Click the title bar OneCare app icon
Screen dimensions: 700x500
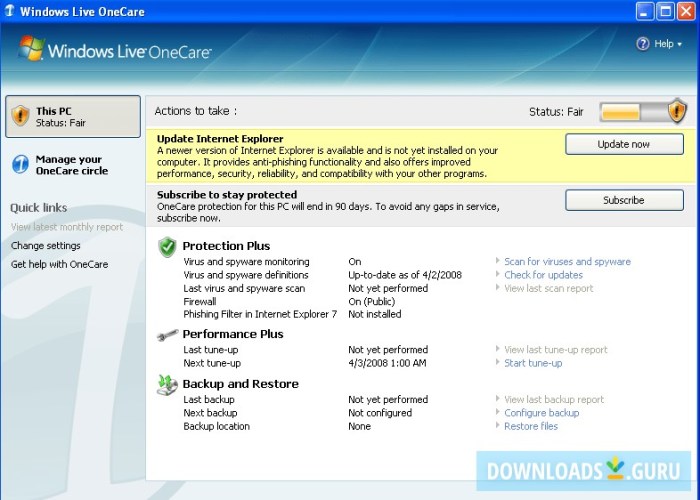(x=9, y=11)
